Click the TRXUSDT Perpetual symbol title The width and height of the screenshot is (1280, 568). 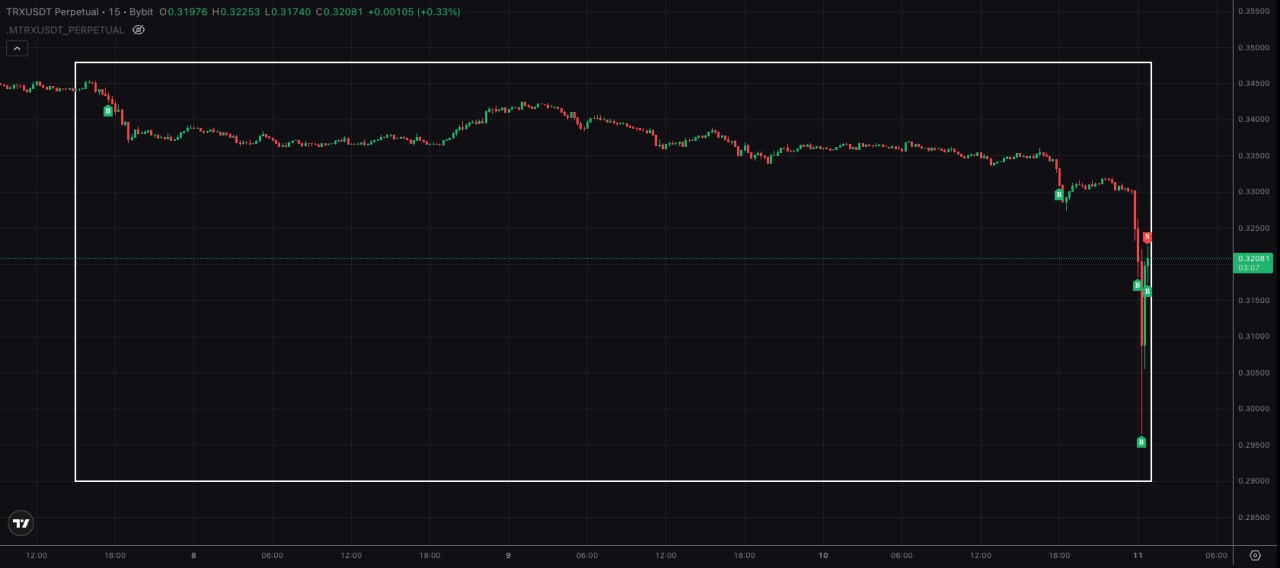click(x=56, y=12)
